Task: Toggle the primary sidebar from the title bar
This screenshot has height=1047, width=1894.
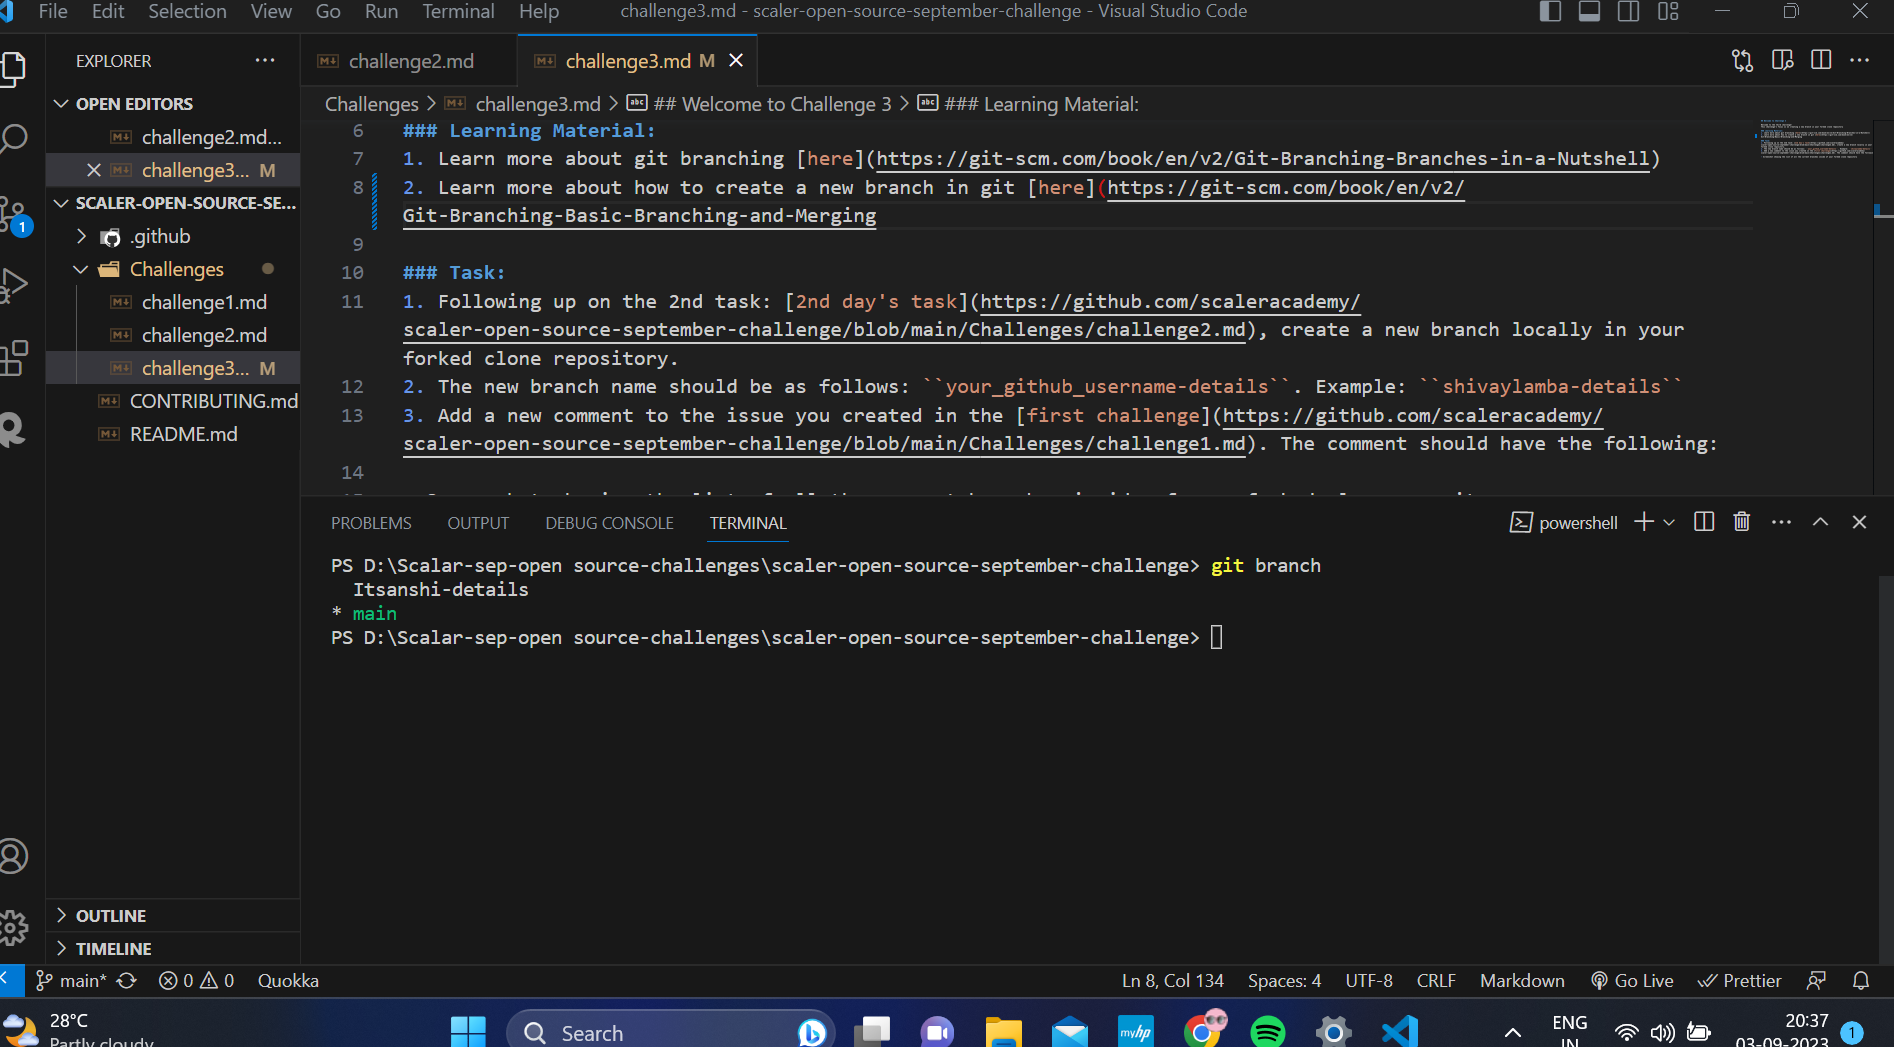Action: [1549, 12]
